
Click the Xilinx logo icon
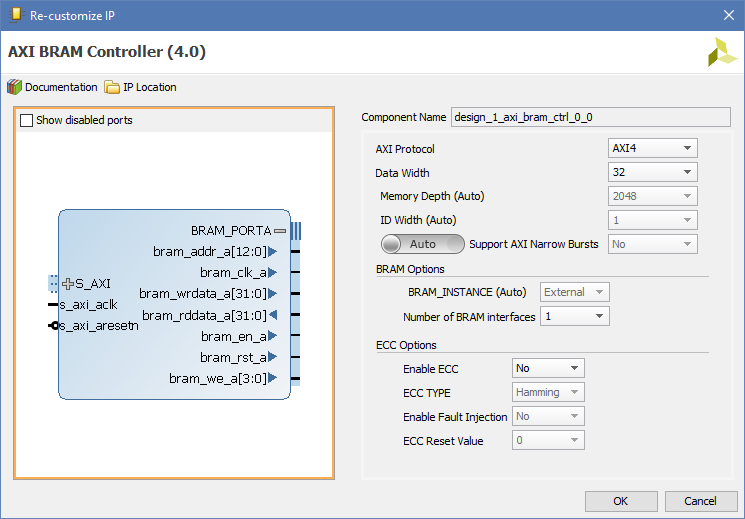pyautogui.click(x=721, y=53)
